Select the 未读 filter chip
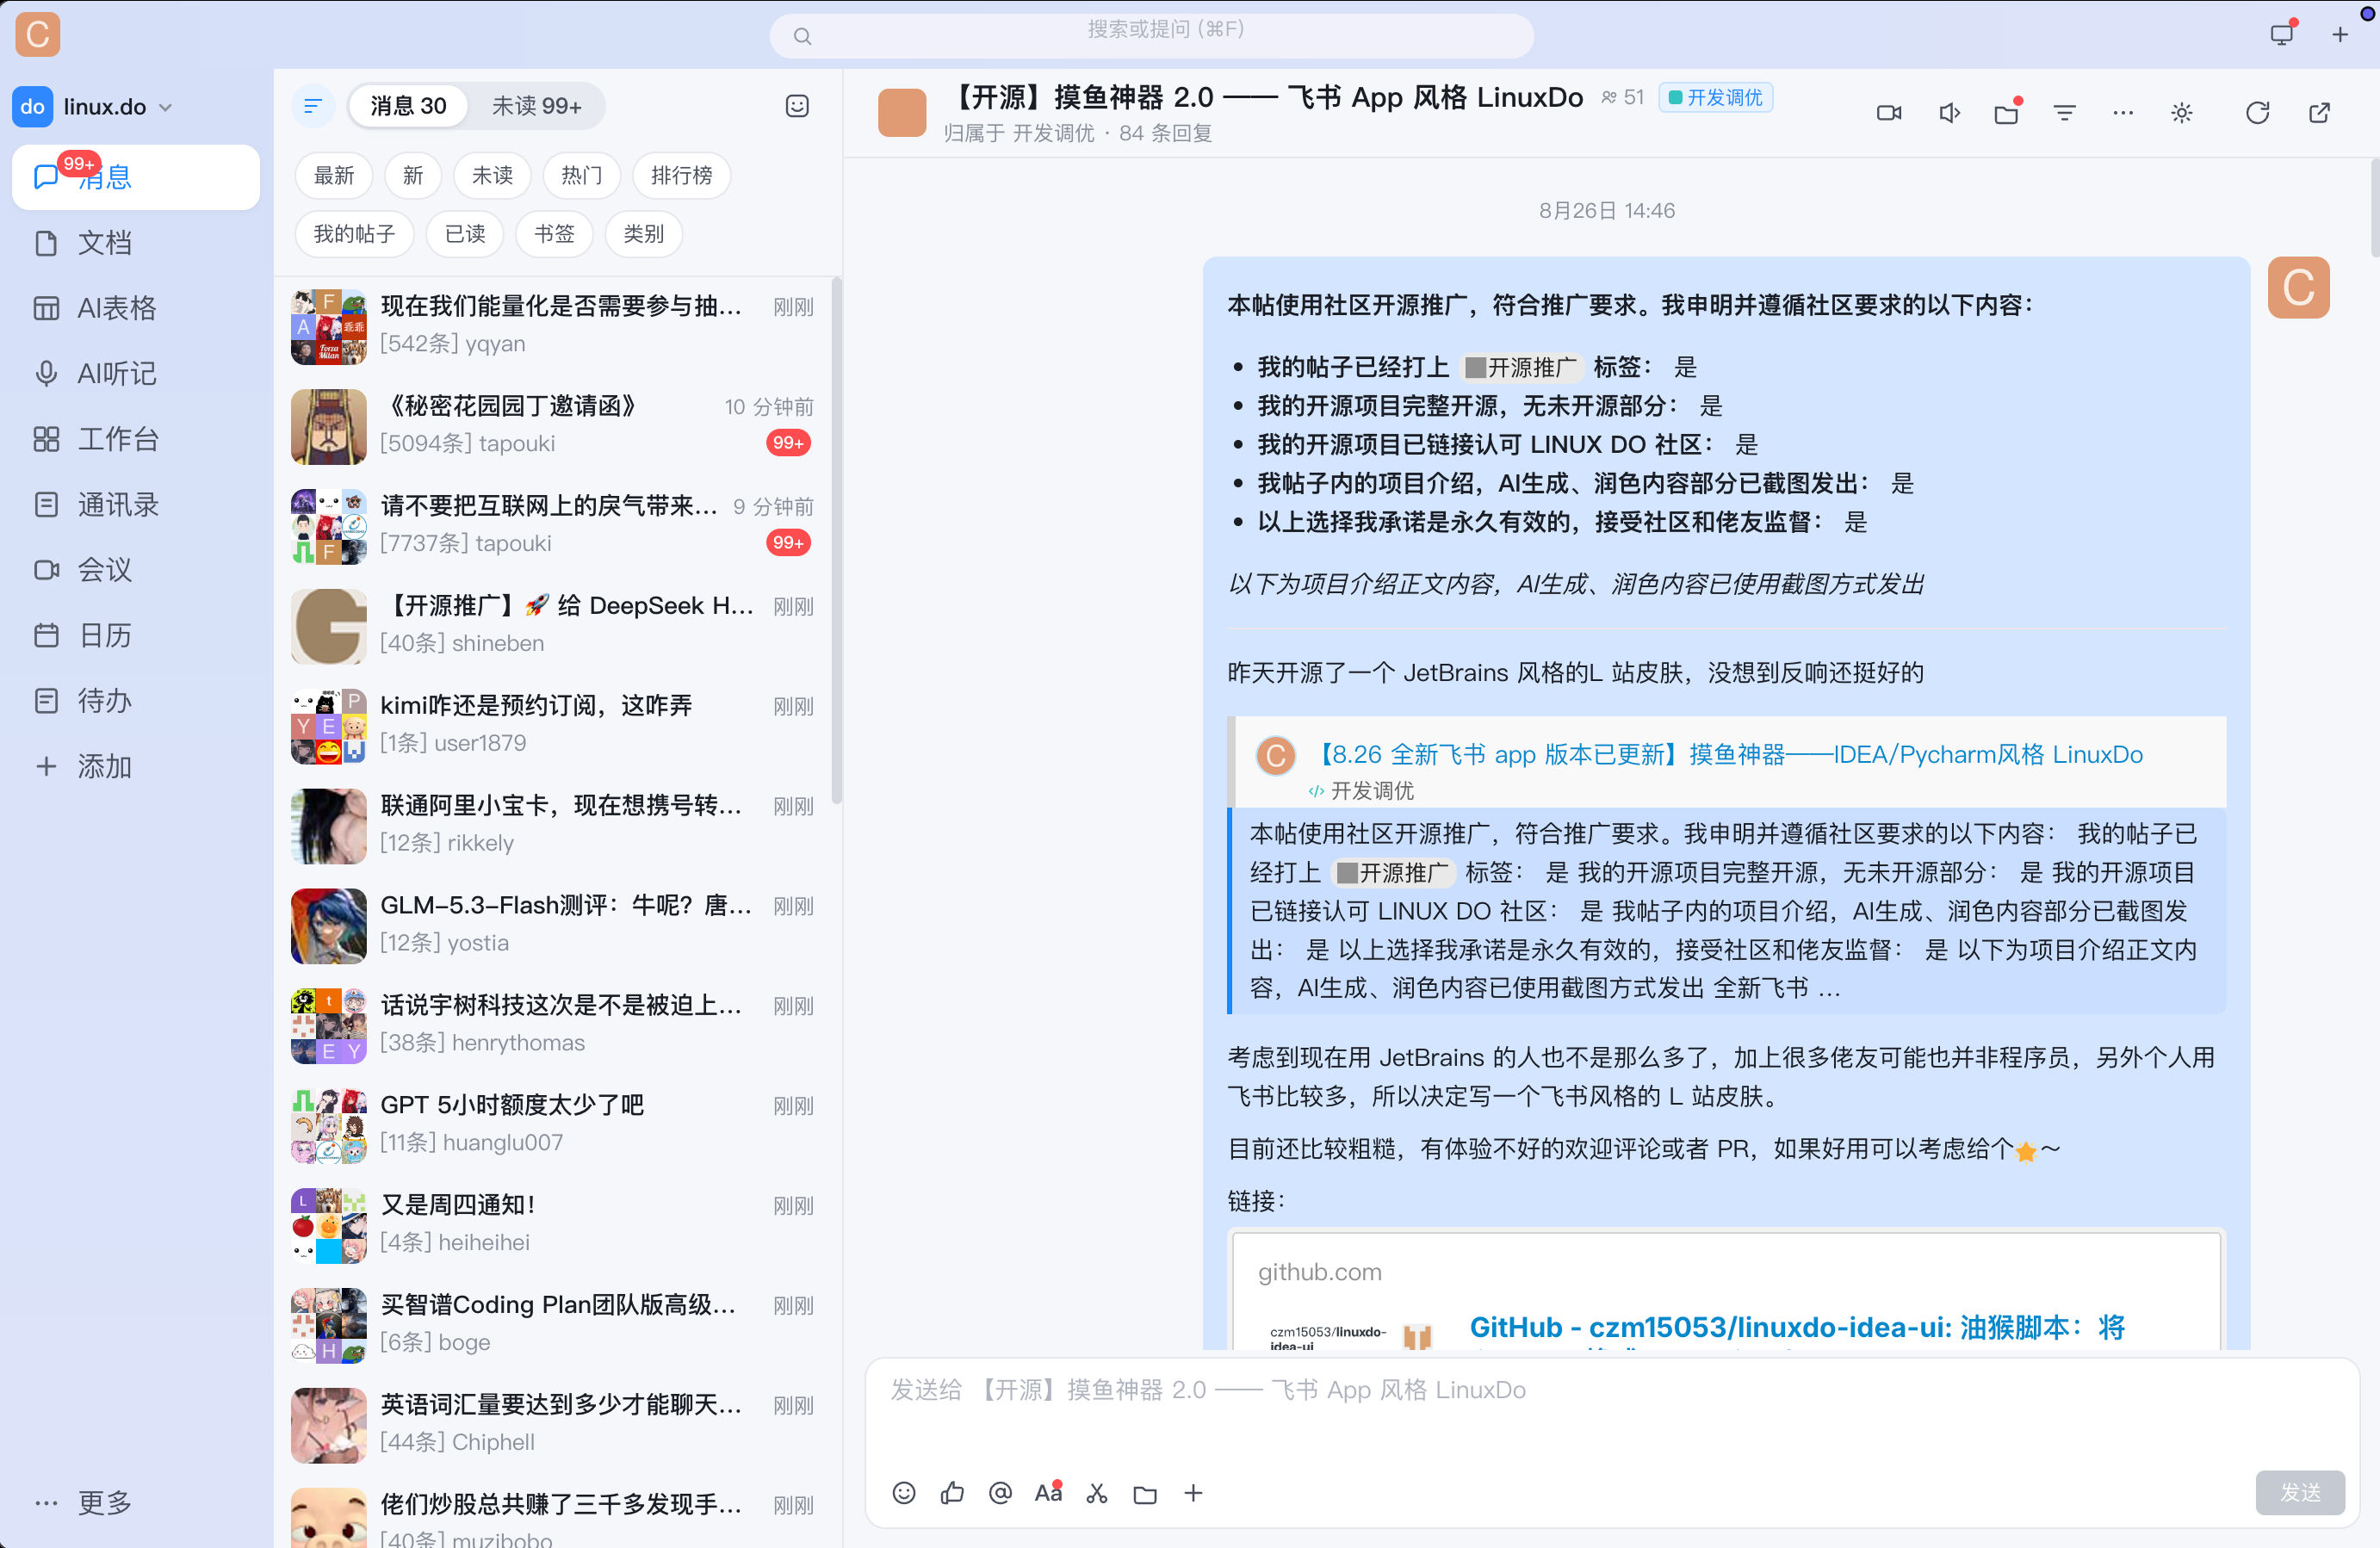Viewport: 2380px width, 1548px height. [492, 176]
